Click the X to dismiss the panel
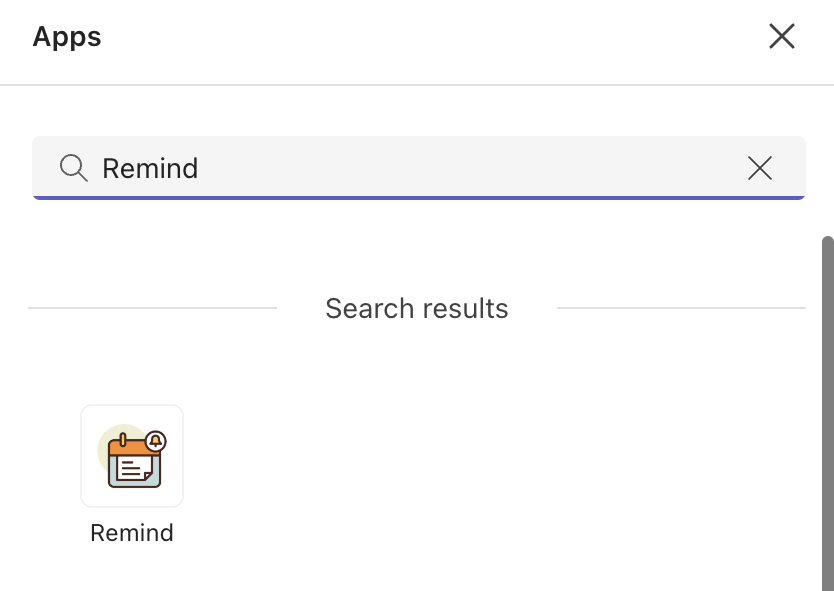 tap(781, 36)
